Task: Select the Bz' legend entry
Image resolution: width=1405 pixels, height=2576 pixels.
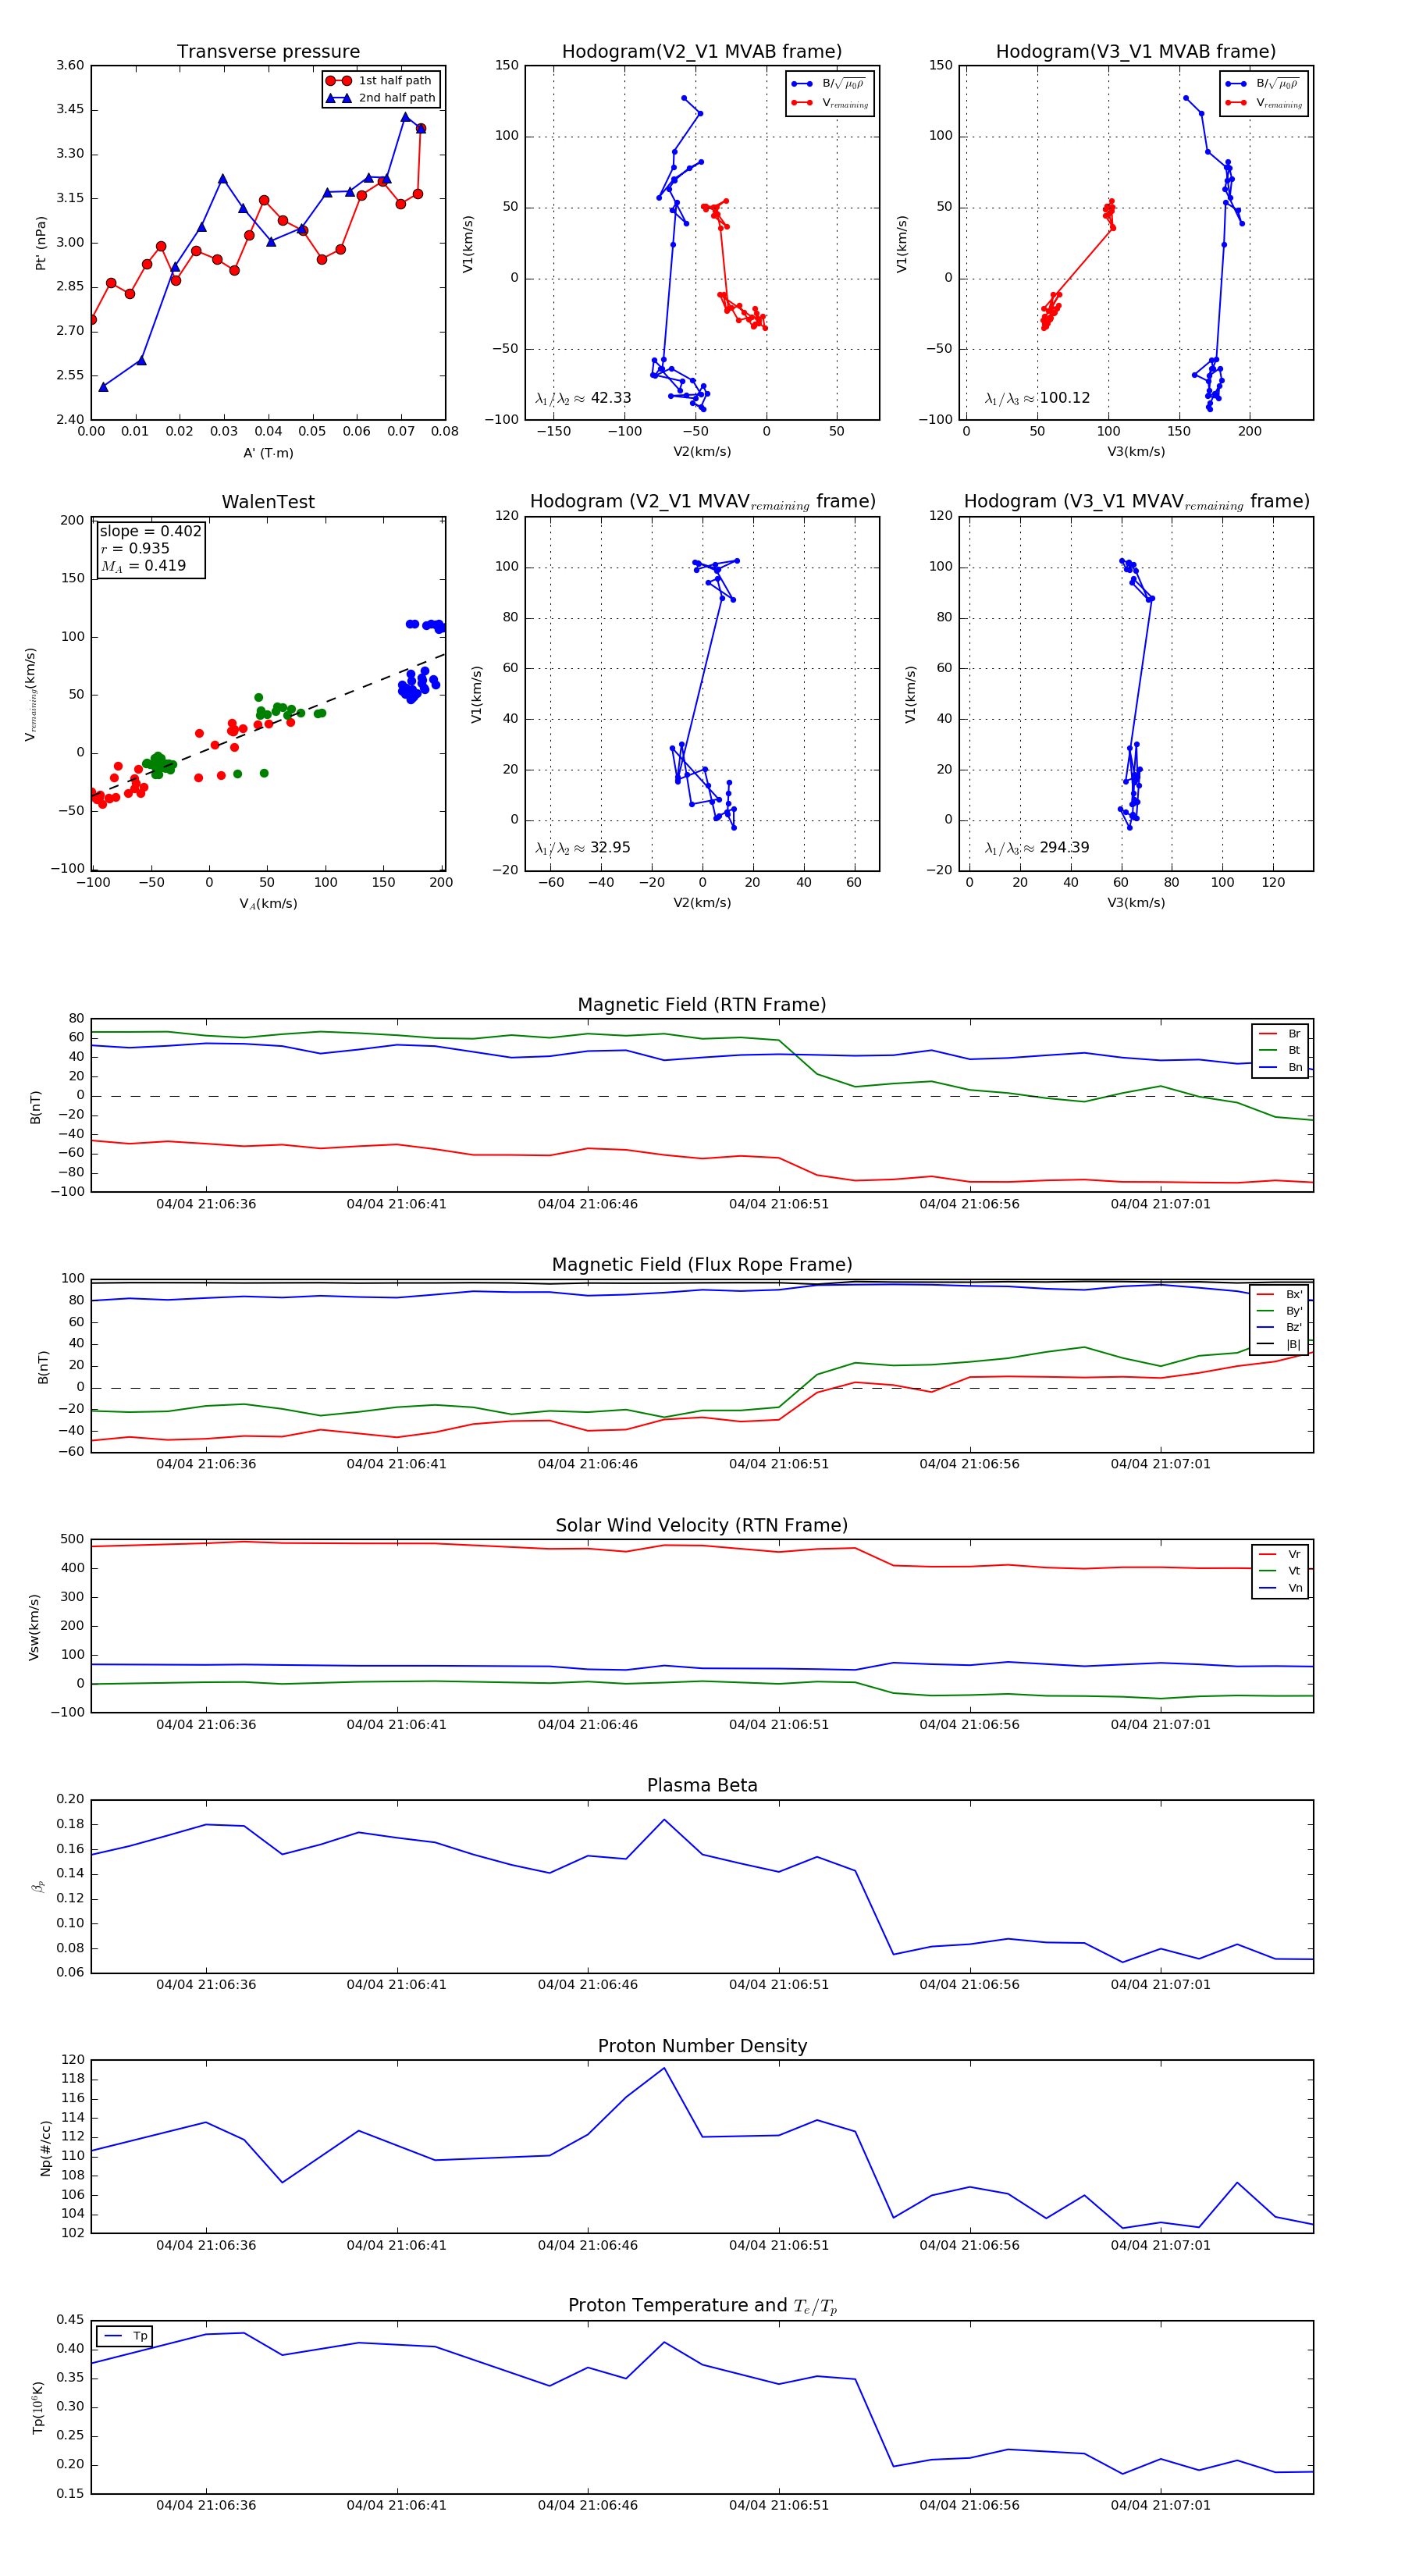Action: 1280,1327
